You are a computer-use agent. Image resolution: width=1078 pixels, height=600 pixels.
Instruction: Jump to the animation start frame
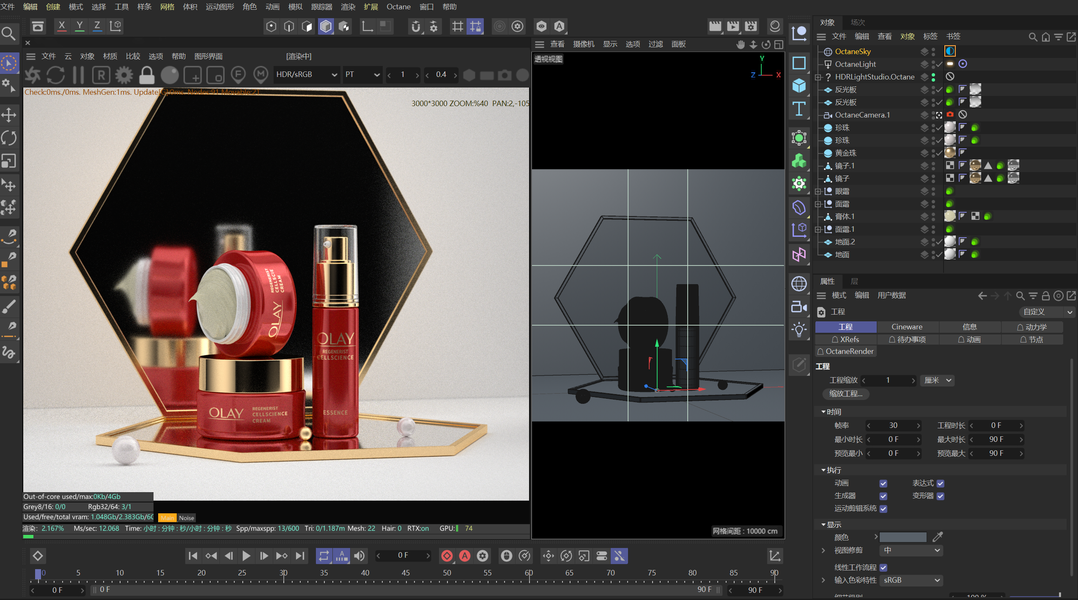(193, 556)
